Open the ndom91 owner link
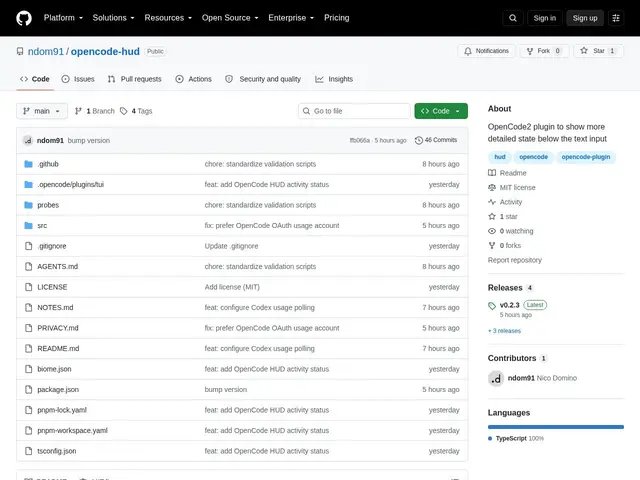Screen dimensions: 640x480 (x=46, y=51)
